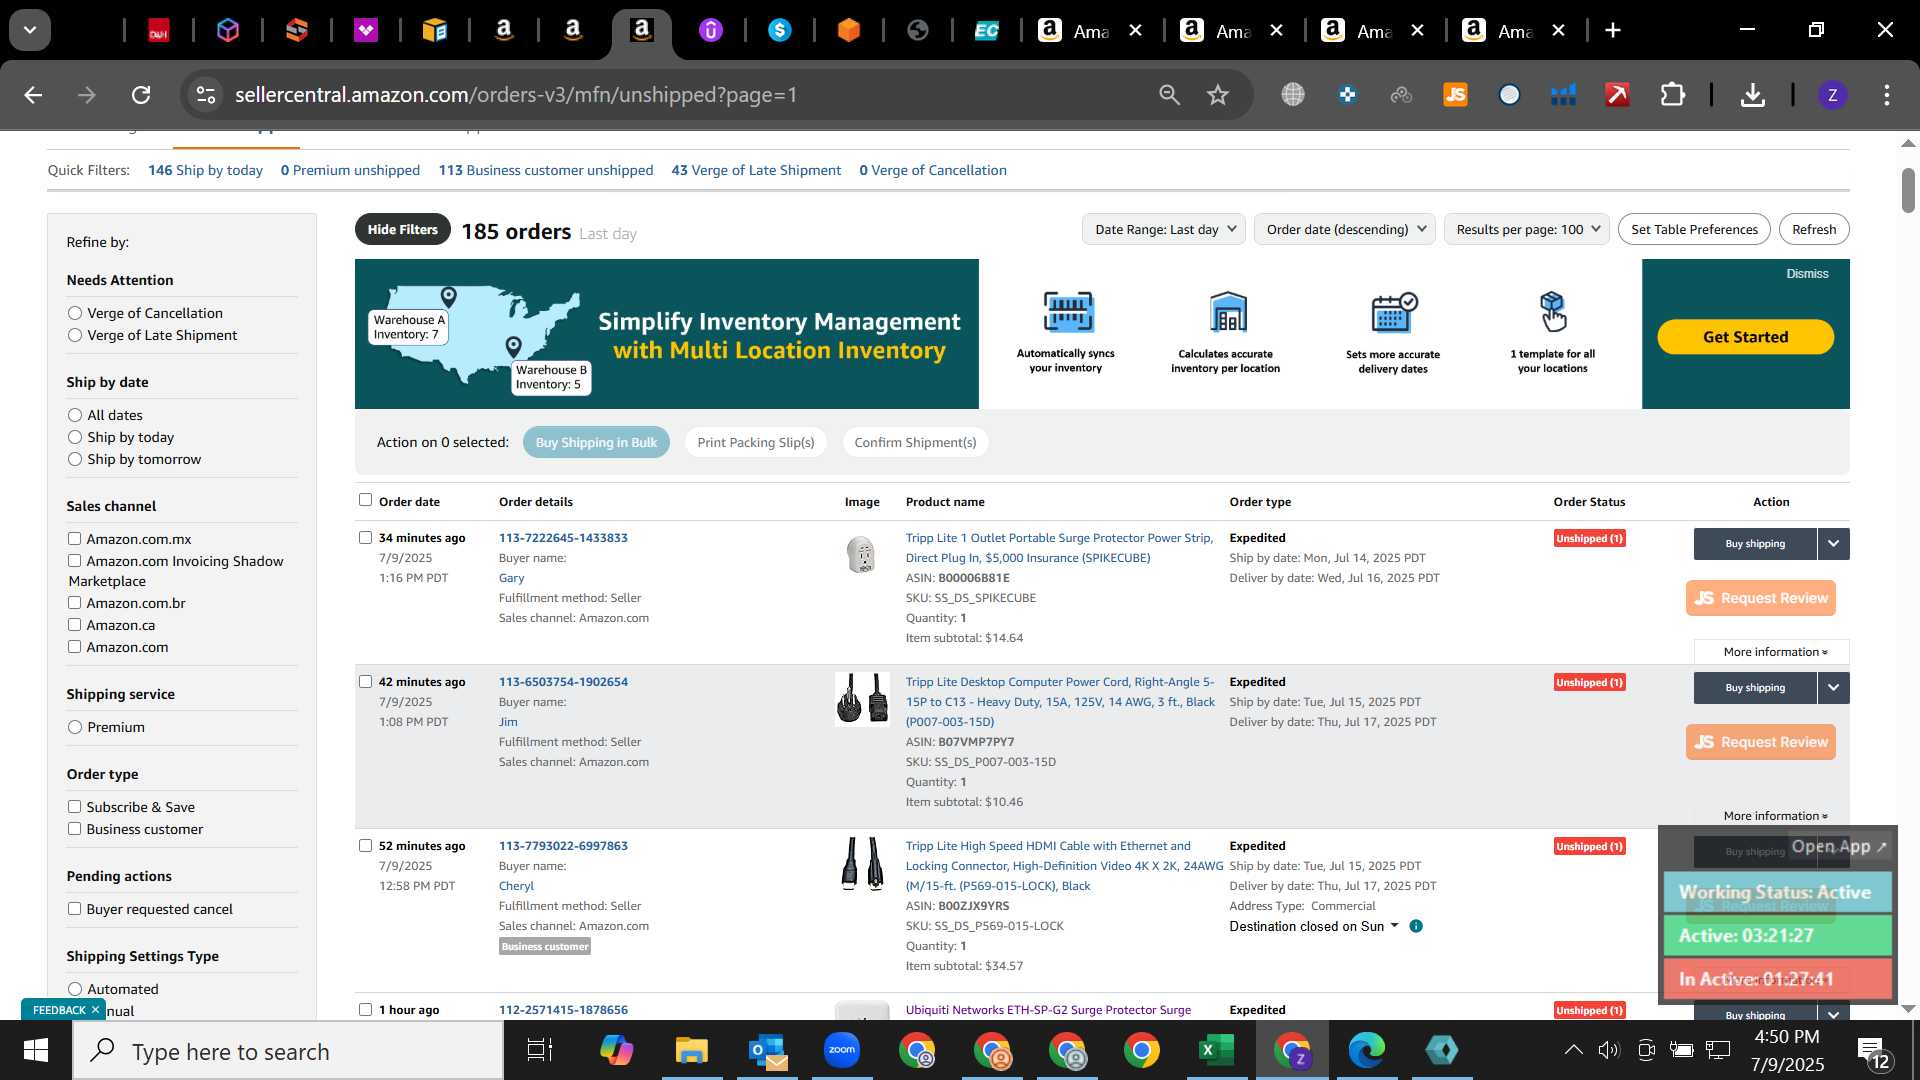This screenshot has width=1920, height=1080.
Task: Select Verge of Late Shipment radio filter
Action: 75,335
